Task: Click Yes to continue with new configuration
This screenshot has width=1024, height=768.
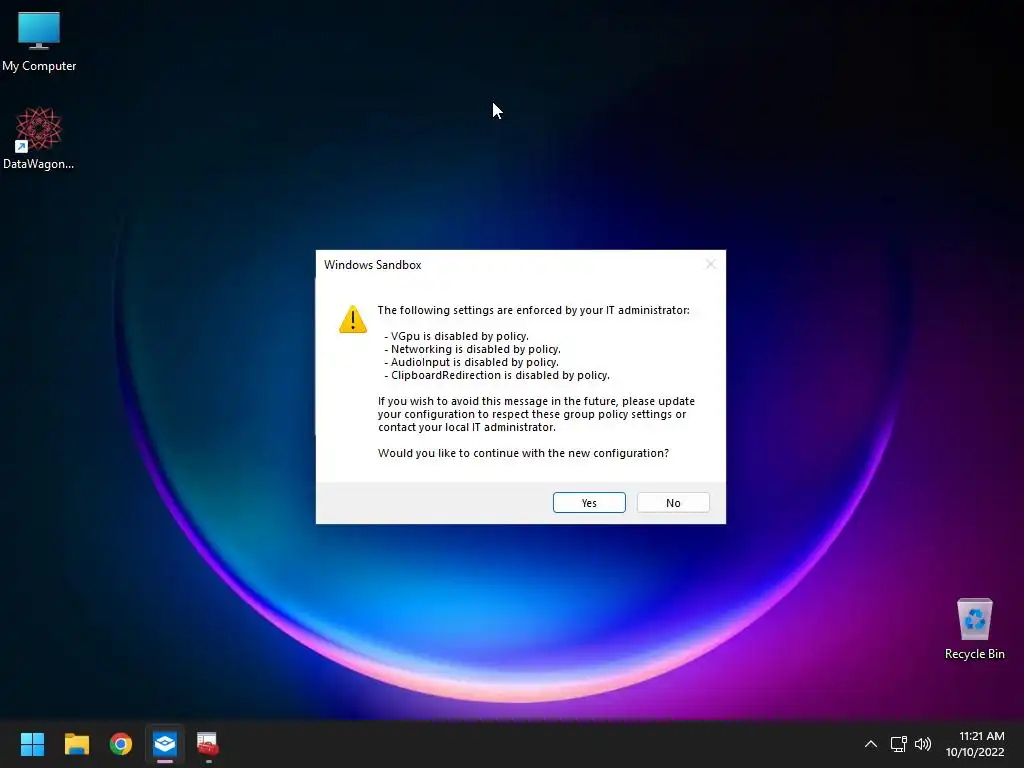Action: click(x=589, y=502)
